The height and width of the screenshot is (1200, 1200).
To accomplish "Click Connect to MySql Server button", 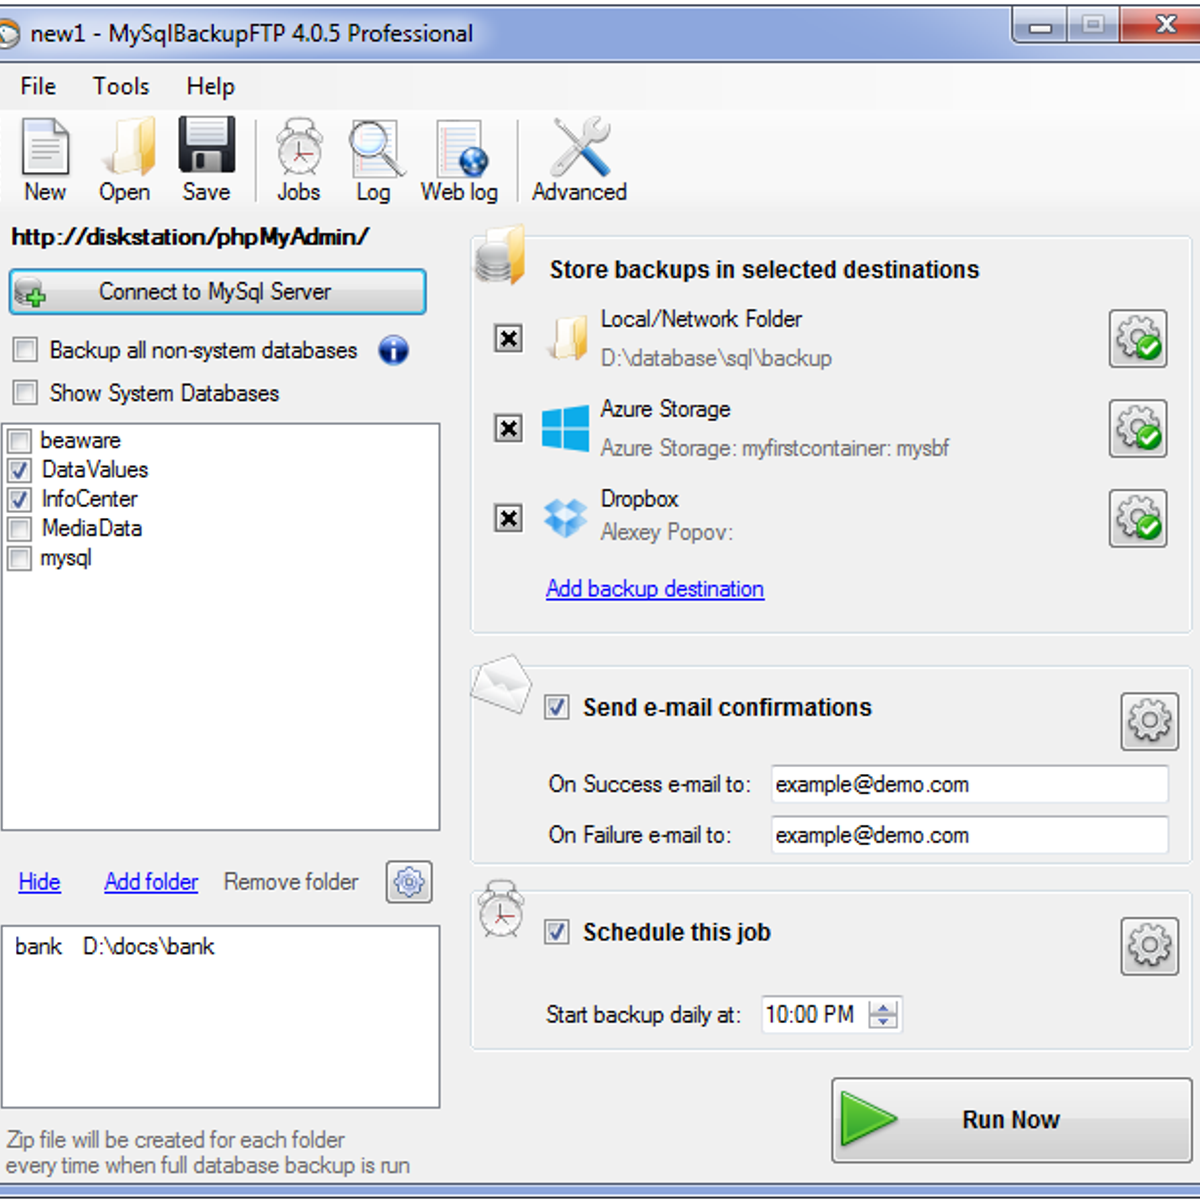I will click(218, 292).
